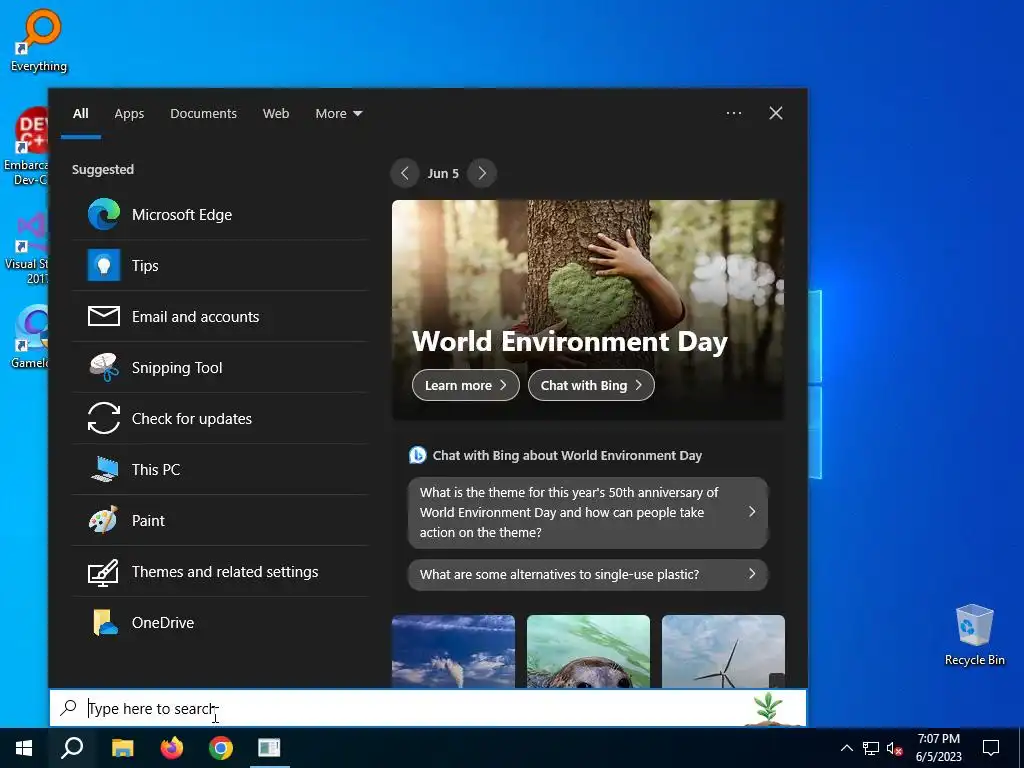
Task: Ask about the 50th anniversary theme question
Action: point(588,513)
